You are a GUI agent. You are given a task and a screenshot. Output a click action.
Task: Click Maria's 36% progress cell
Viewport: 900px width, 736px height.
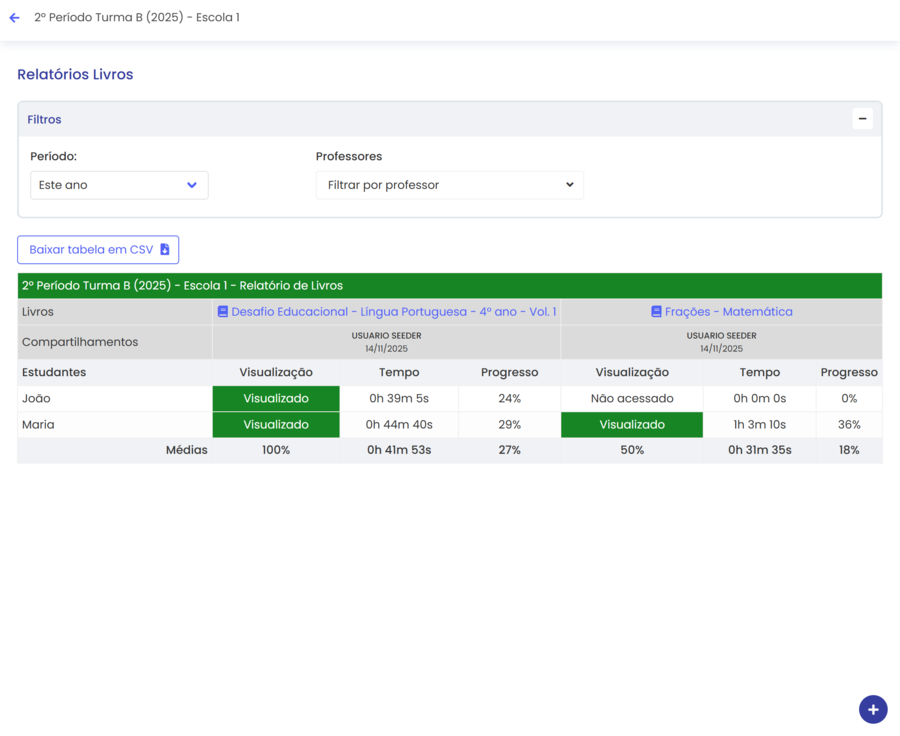(849, 425)
